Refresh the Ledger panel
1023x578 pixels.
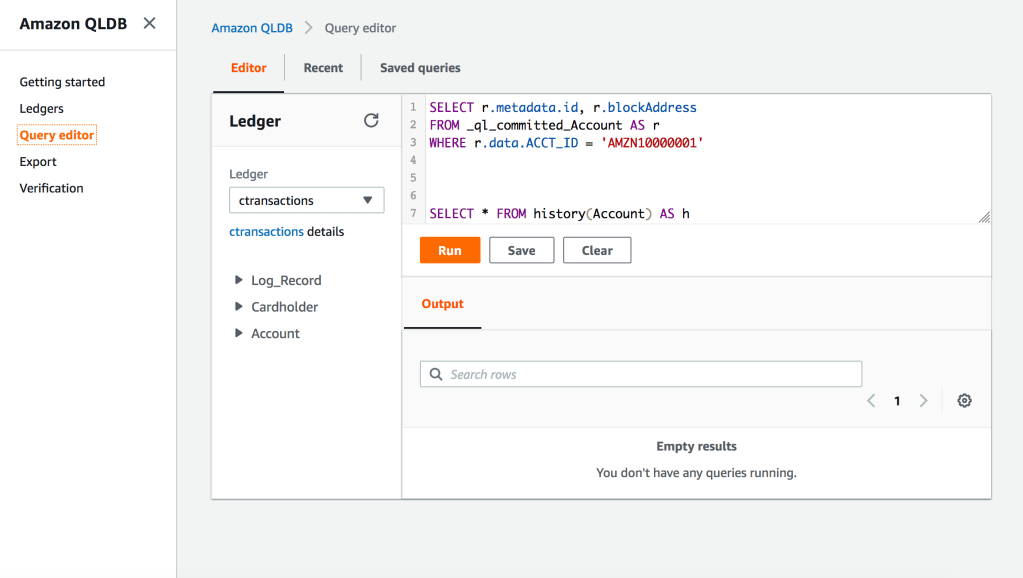tap(371, 121)
